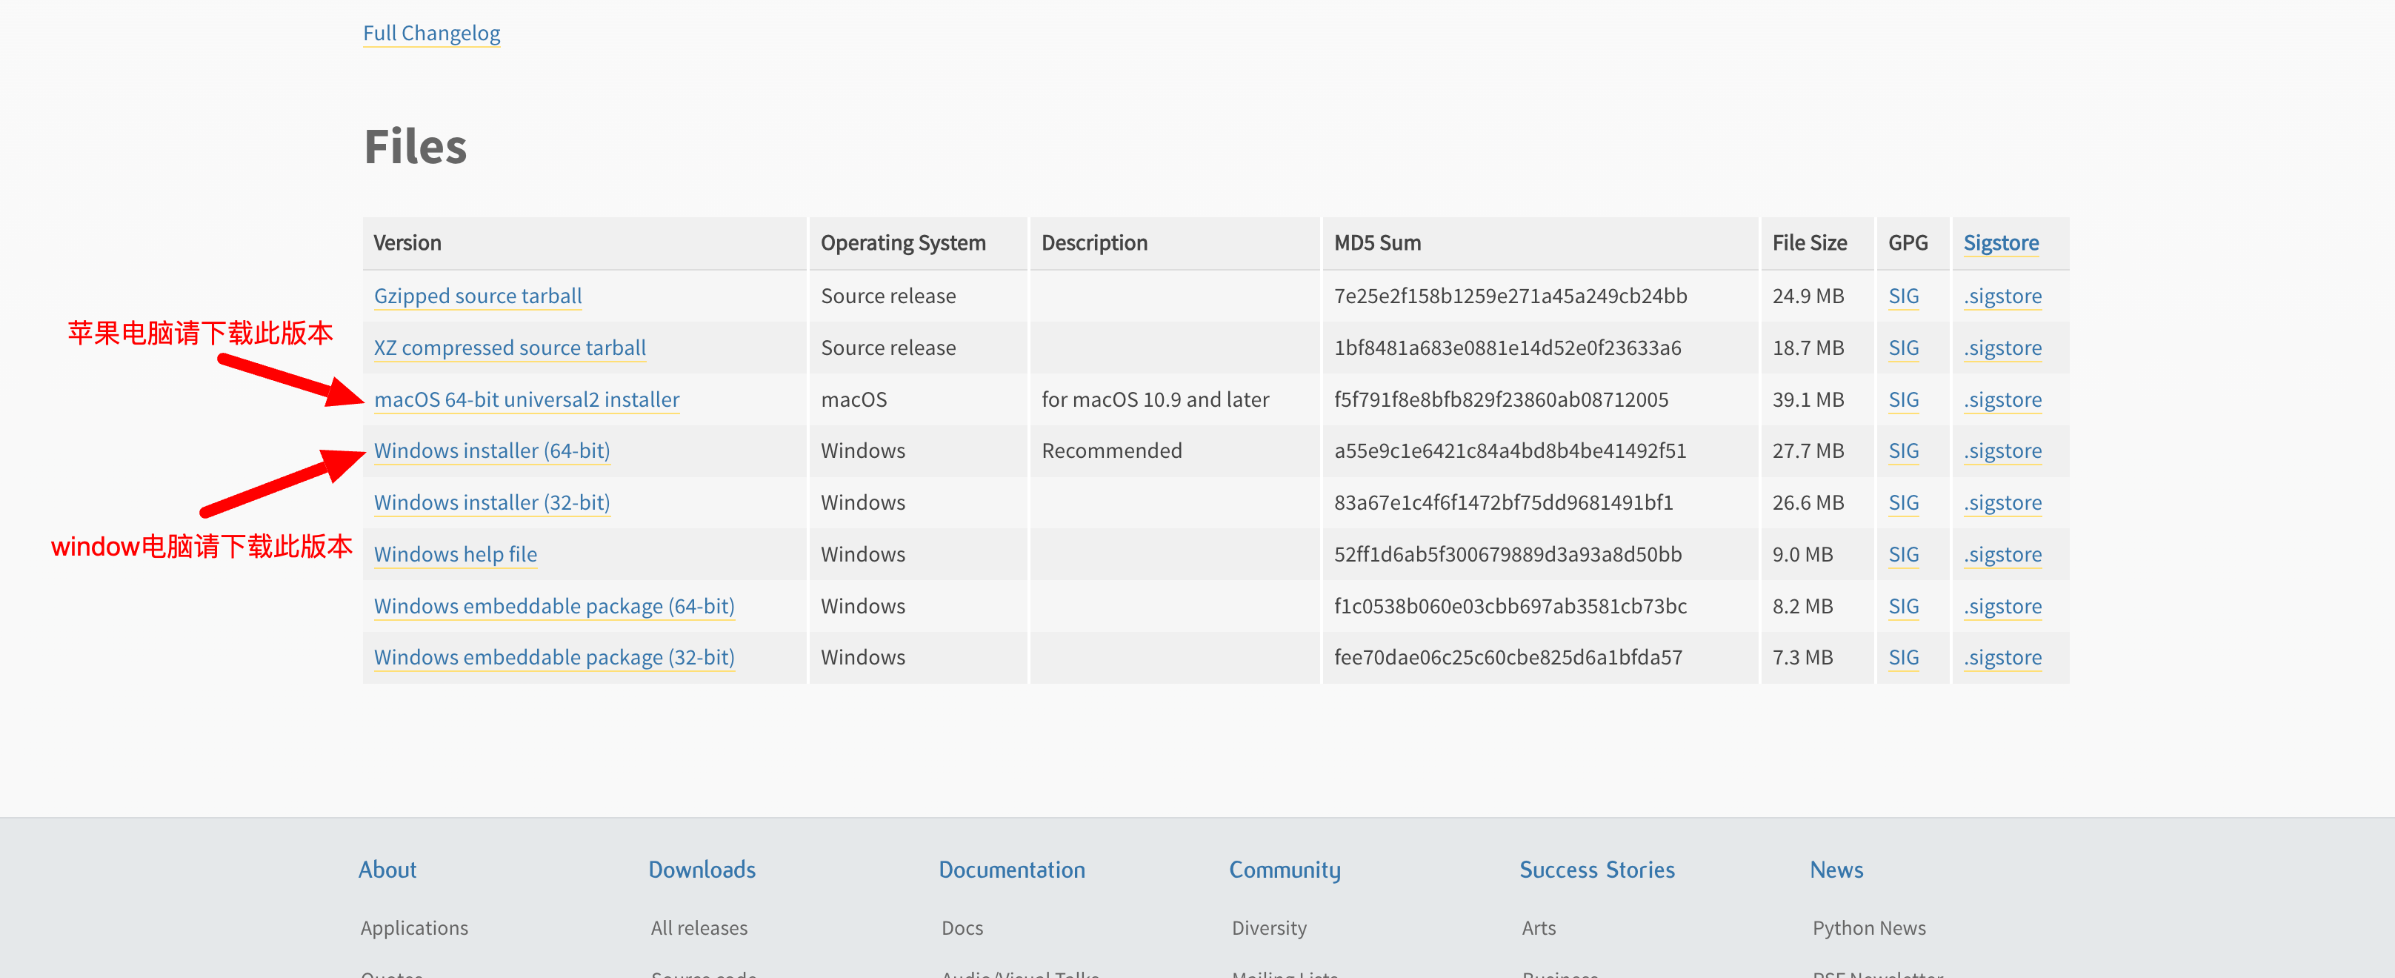Open the Downloads footer section
This screenshot has height=978, width=2395.
[702, 870]
